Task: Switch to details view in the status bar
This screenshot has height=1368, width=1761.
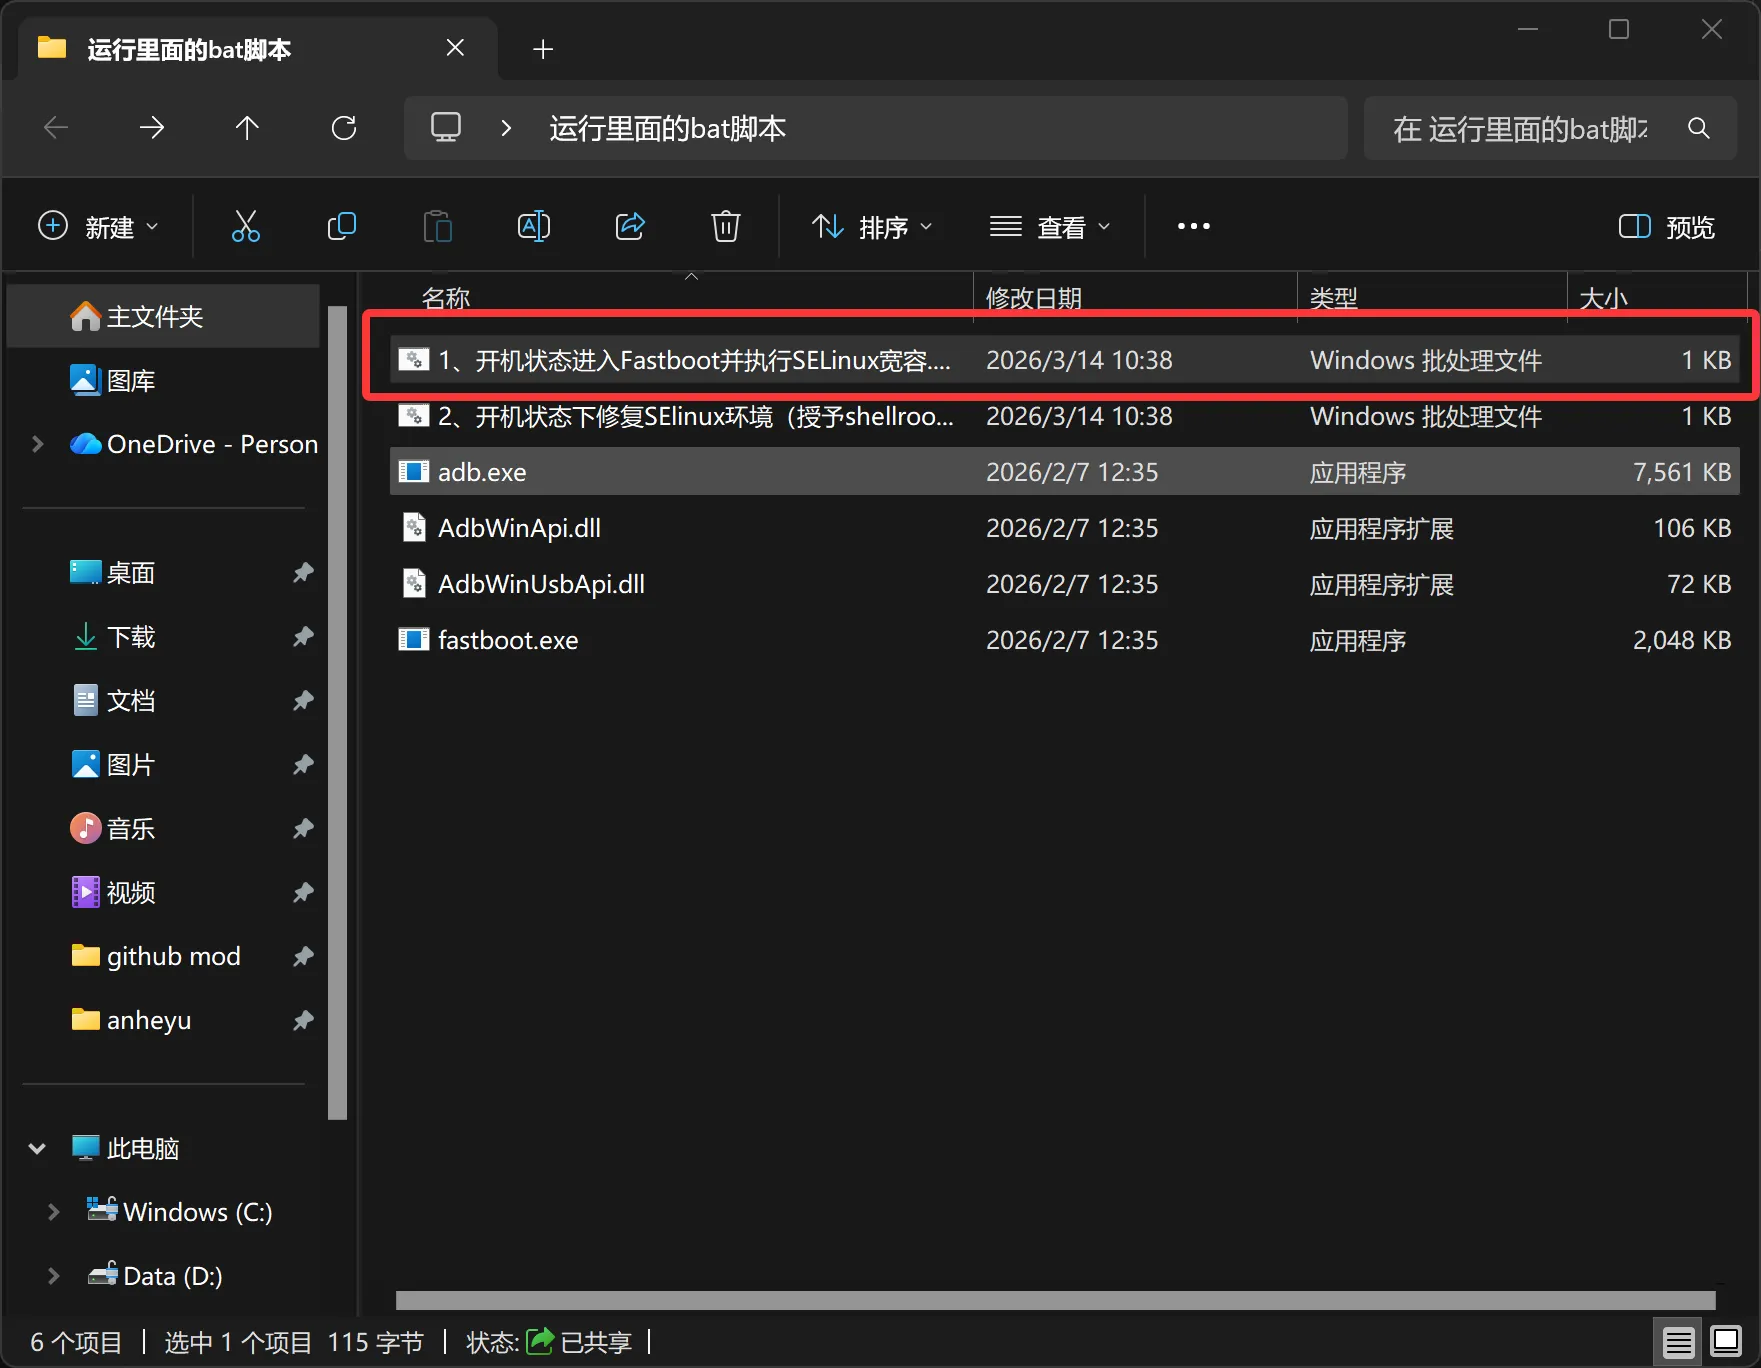Action: tap(1678, 1341)
